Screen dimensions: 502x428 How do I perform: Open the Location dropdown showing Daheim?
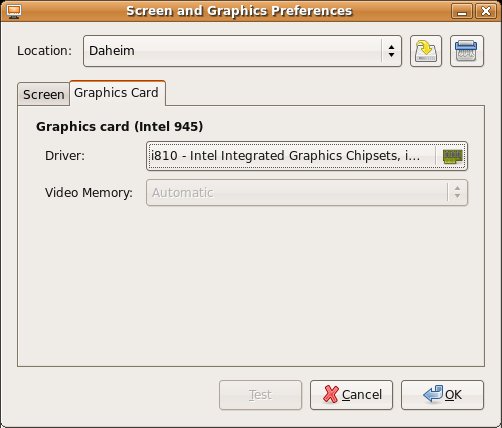tap(242, 51)
